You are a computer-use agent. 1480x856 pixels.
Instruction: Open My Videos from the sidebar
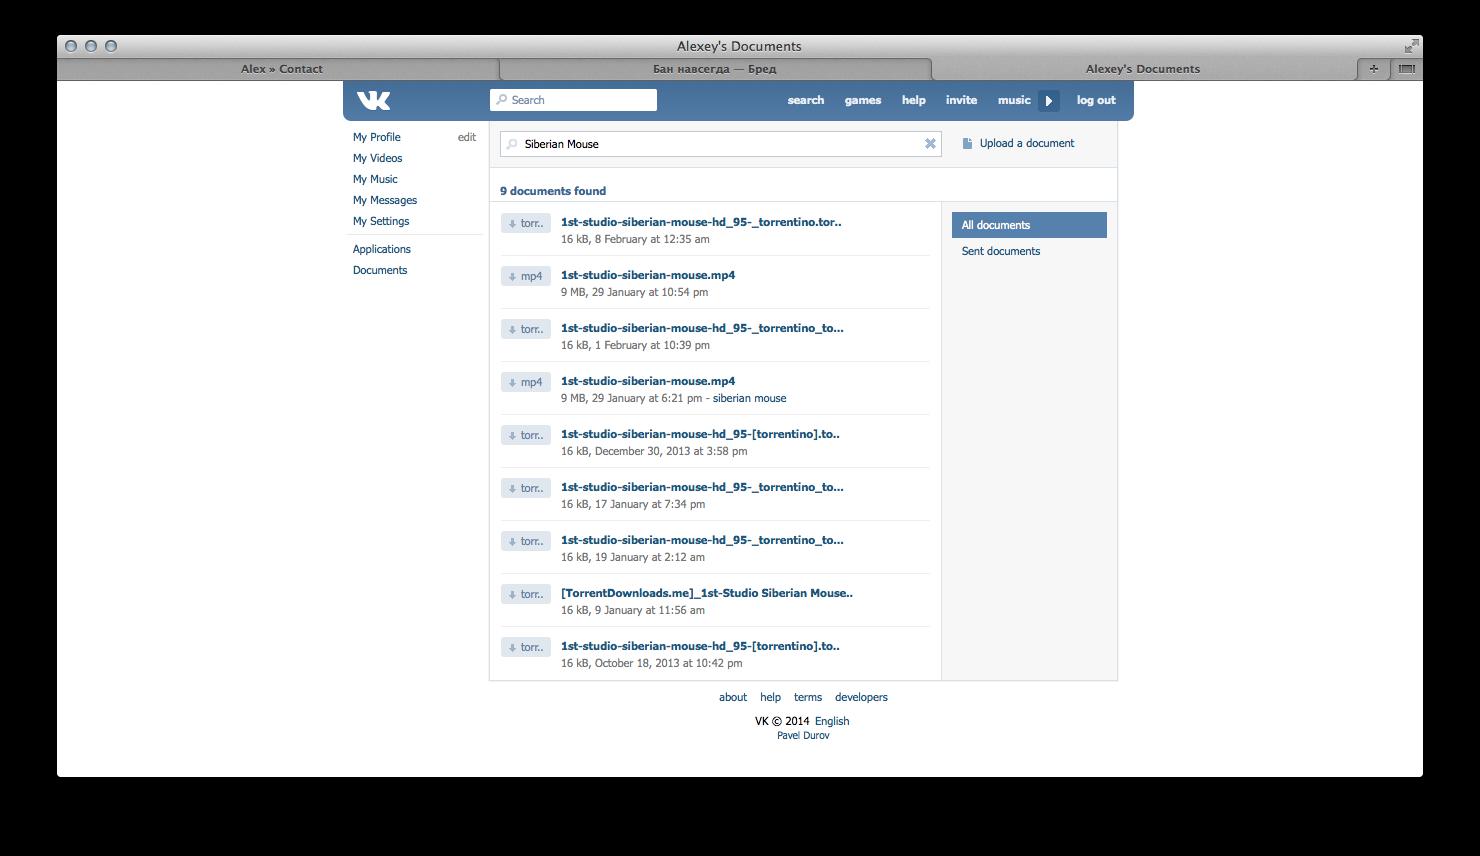coord(378,158)
